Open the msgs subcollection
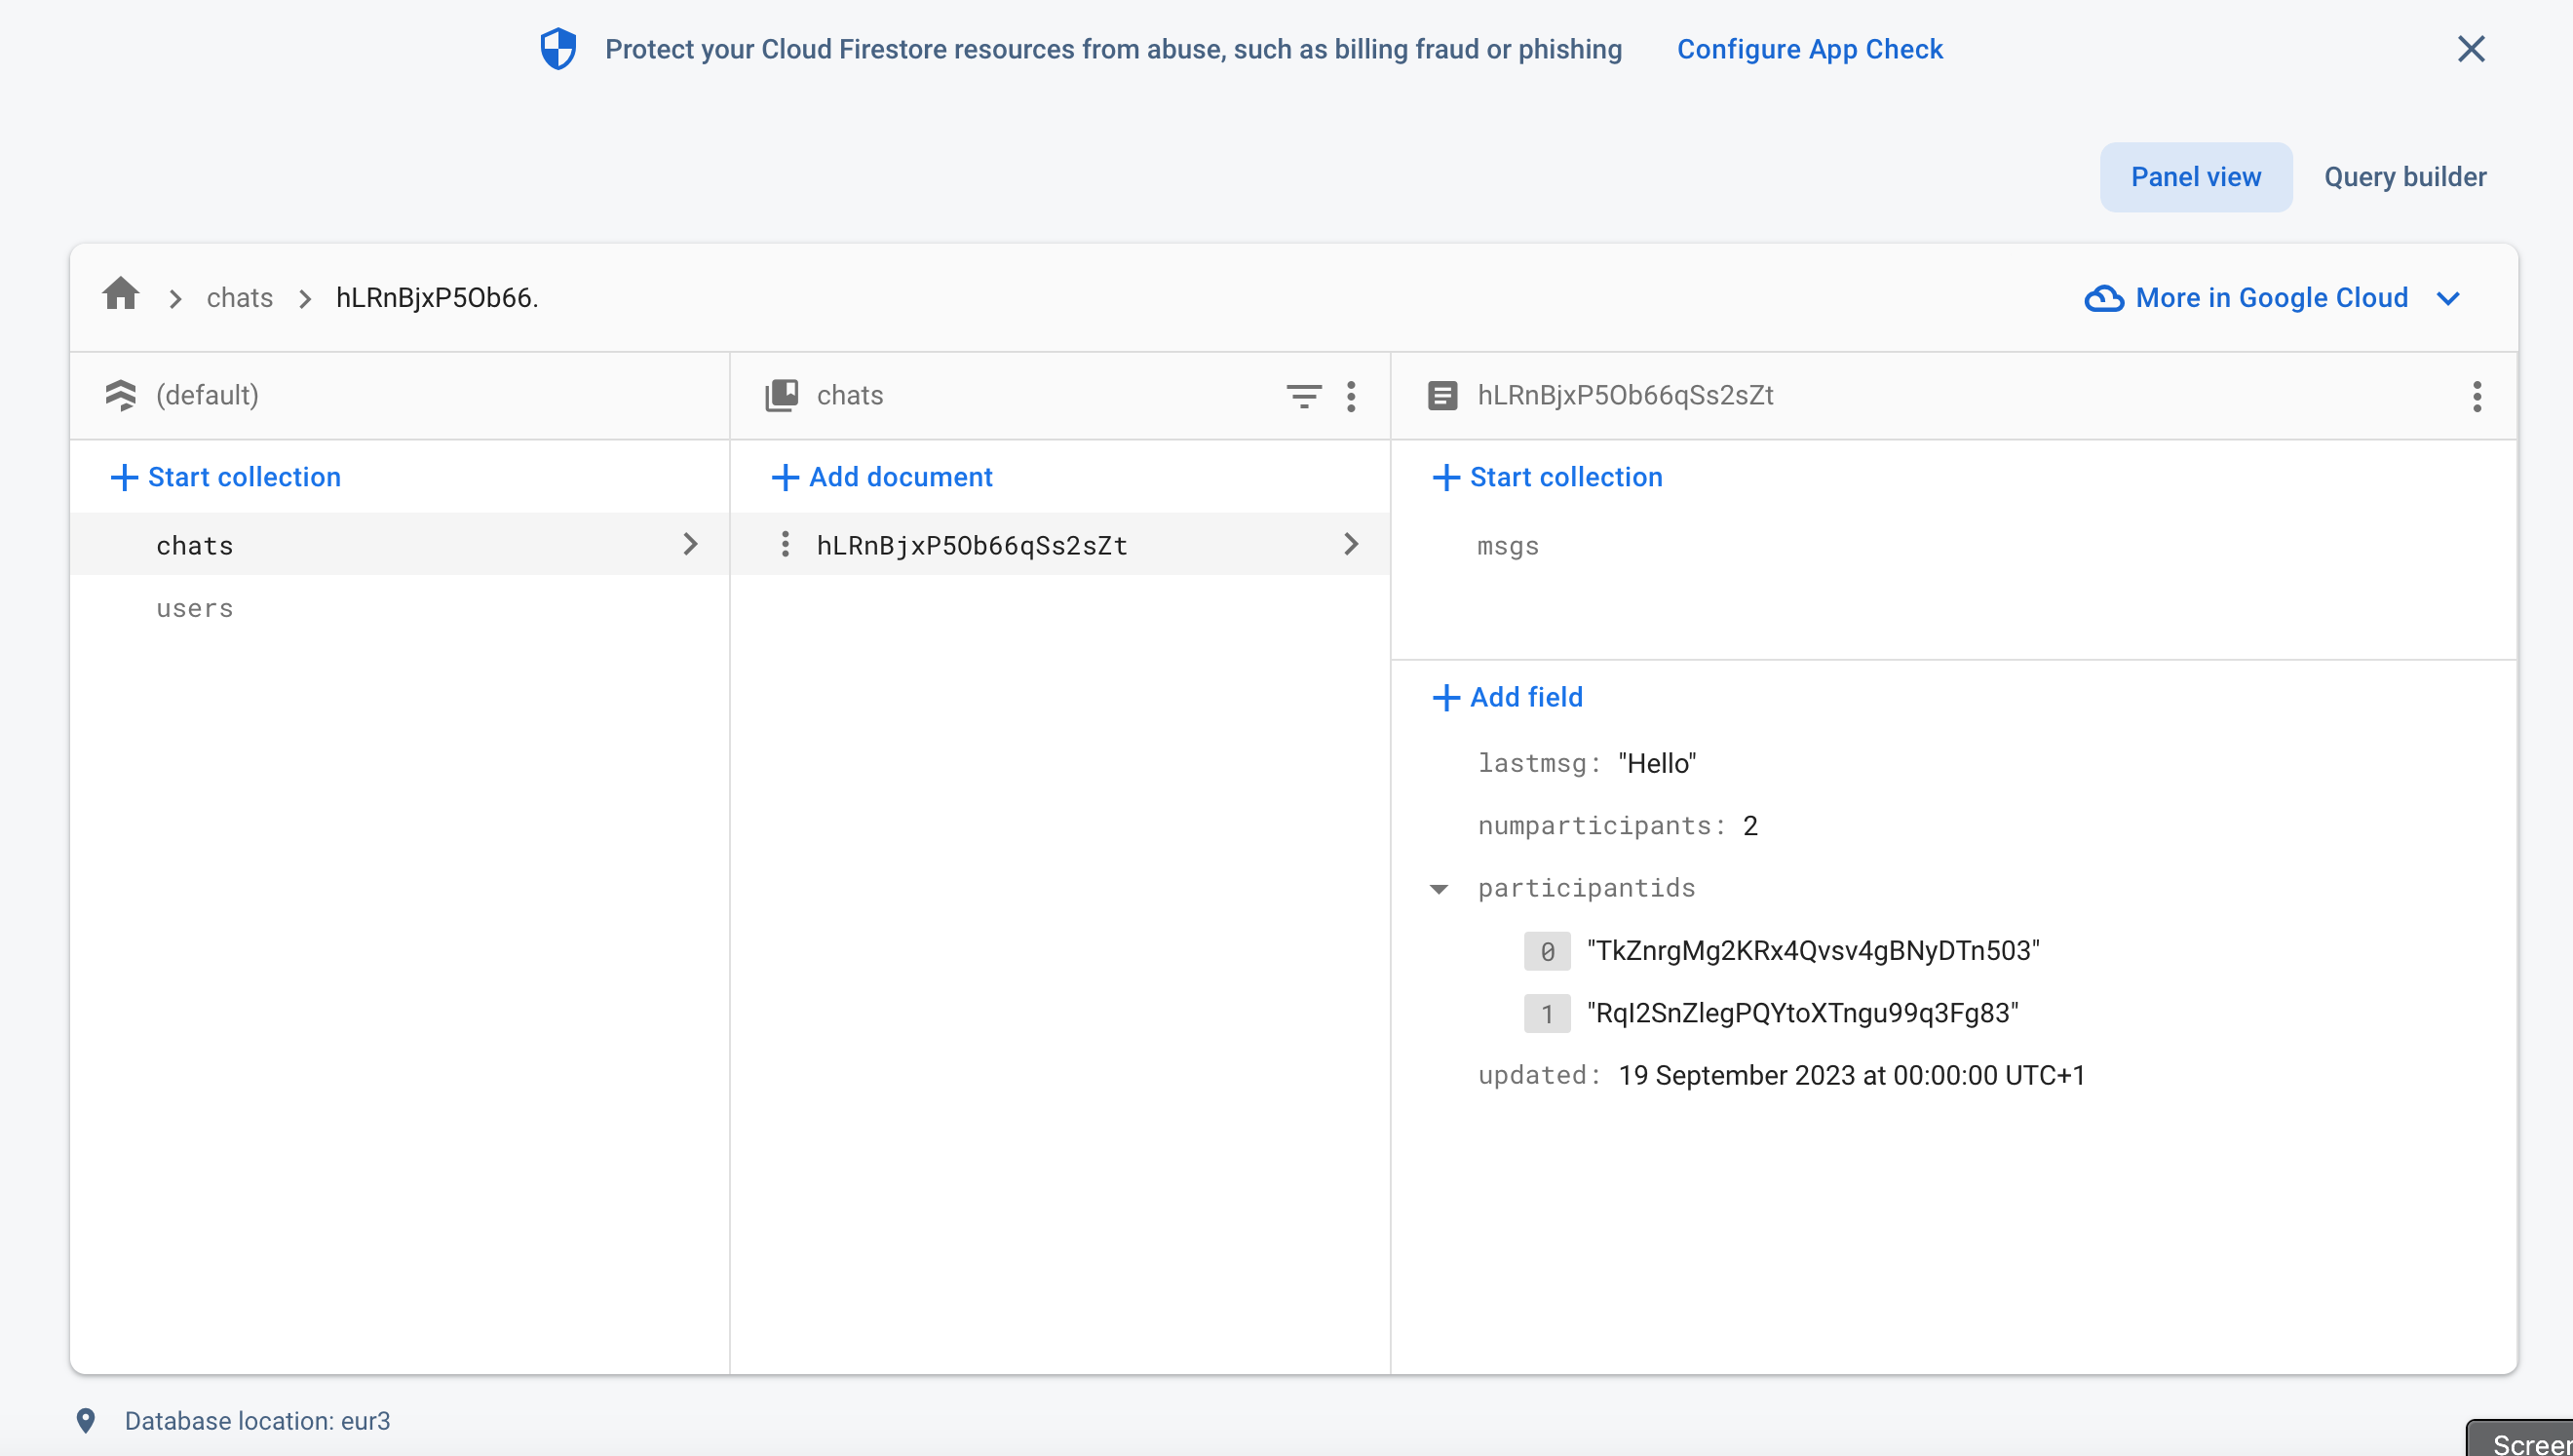Viewport: 2573px width, 1456px height. click(x=1507, y=546)
